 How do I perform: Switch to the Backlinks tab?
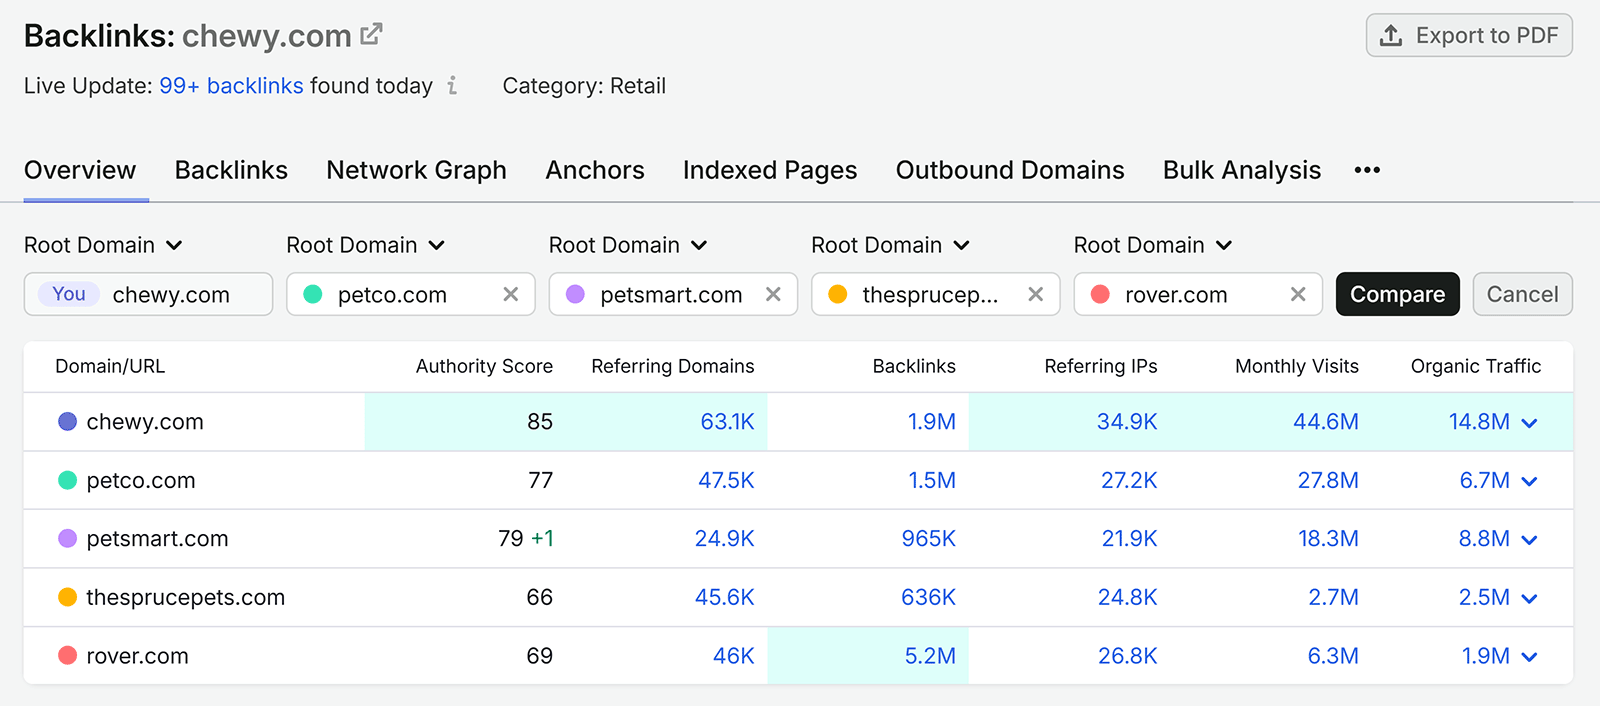coord(231,170)
